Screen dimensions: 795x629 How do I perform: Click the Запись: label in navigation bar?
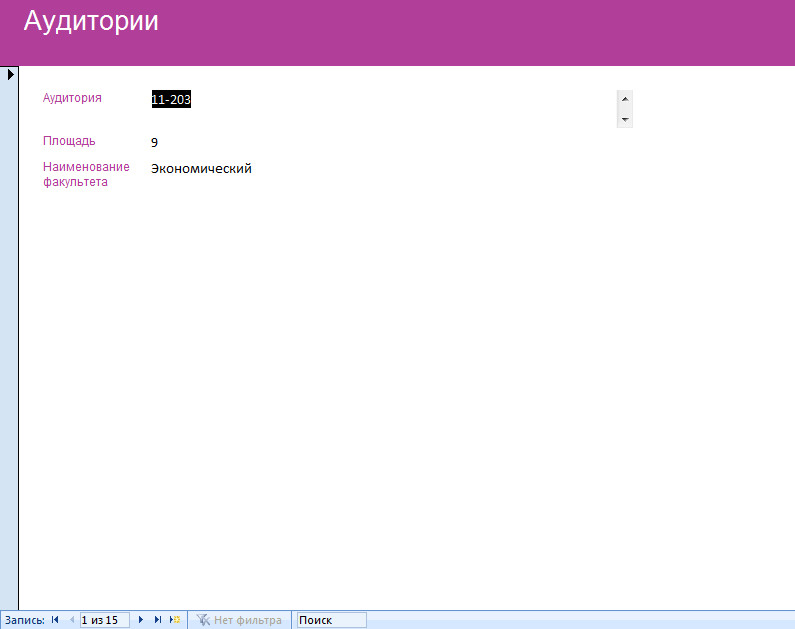point(25,620)
